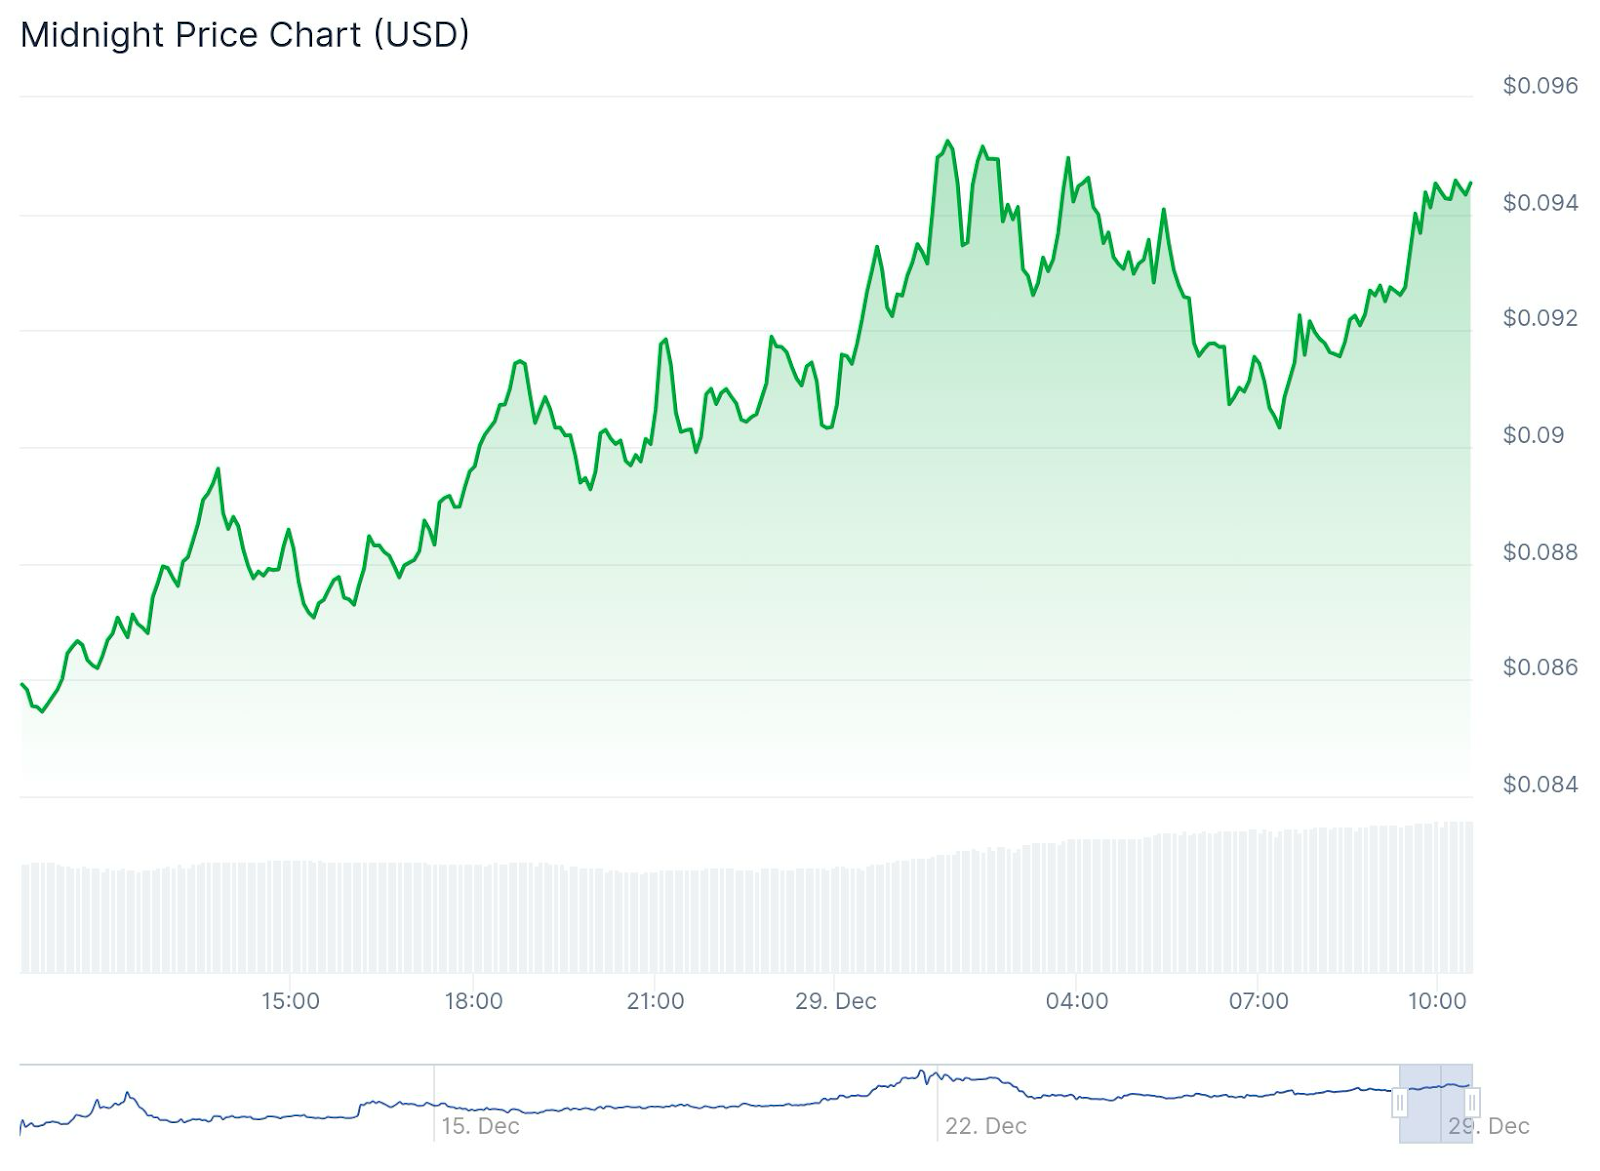Click the left range selector handle
Screen dimensions: 1600x1171
[x=1400, y=1103]
